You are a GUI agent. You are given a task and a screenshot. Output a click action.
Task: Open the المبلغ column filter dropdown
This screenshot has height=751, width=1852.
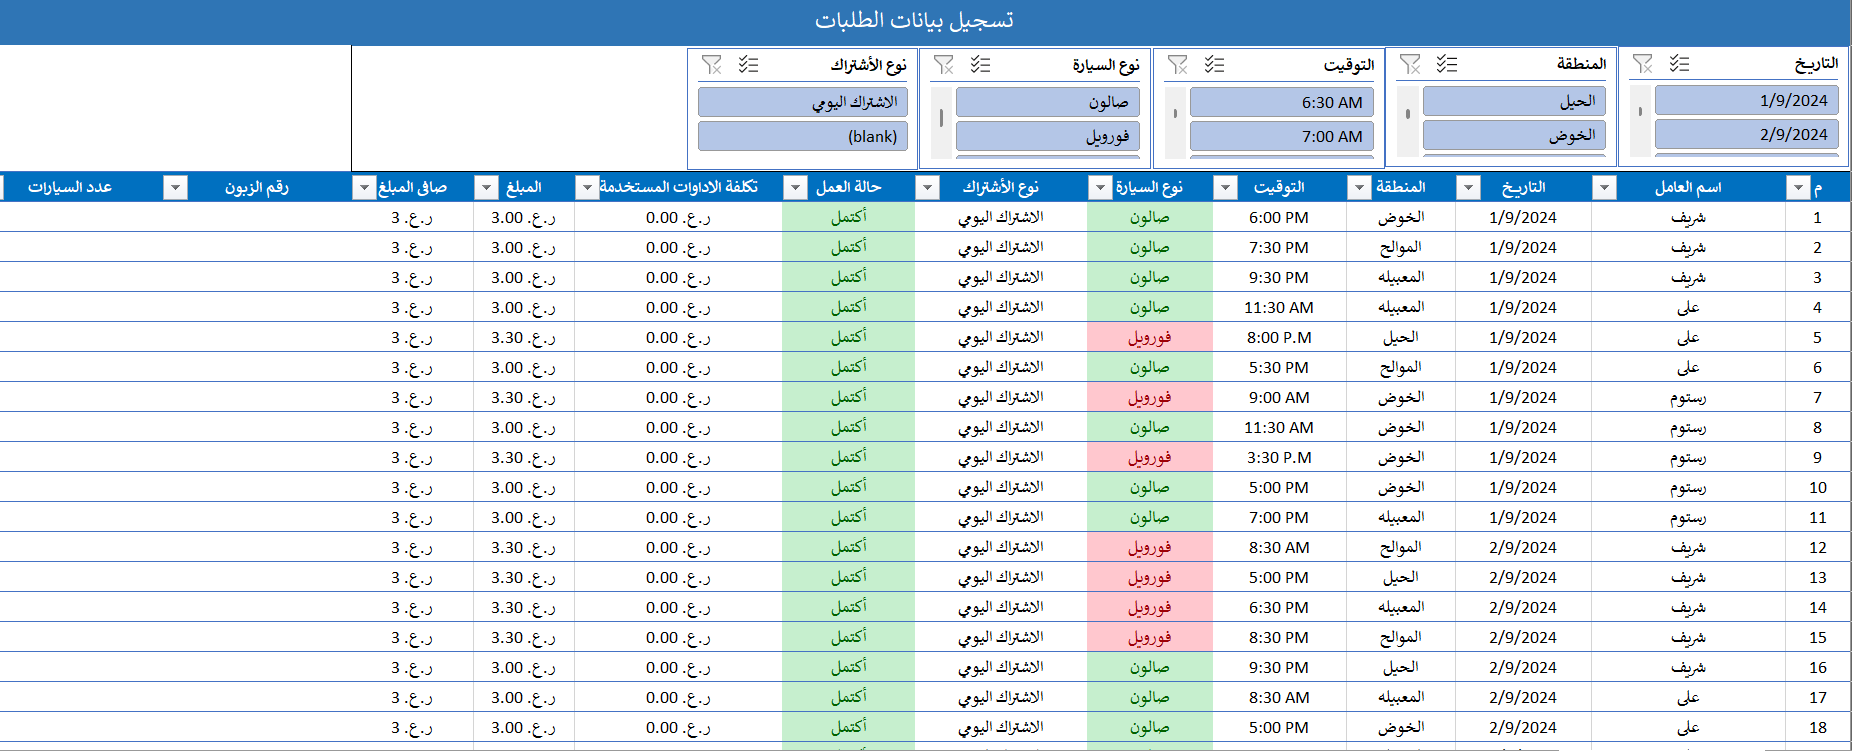point(486,187)
